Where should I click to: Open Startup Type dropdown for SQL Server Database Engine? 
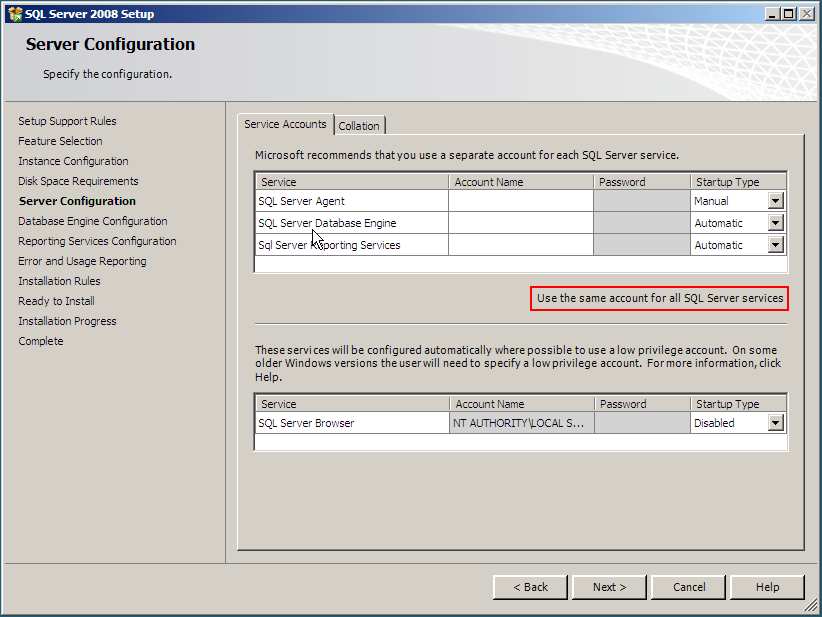point(775,223)
